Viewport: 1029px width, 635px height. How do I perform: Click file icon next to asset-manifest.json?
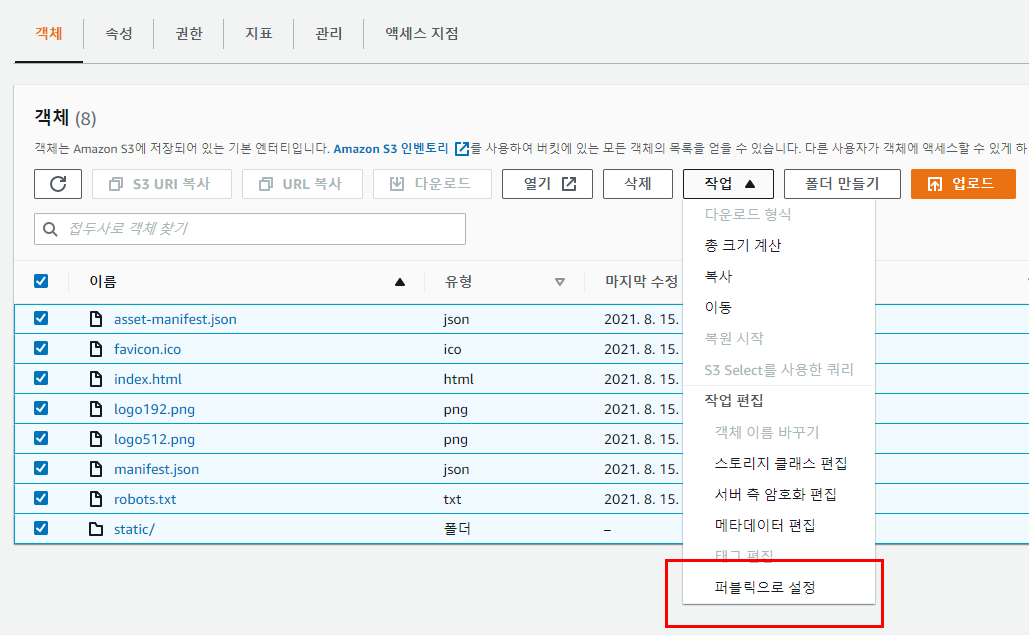coord(96,319)
